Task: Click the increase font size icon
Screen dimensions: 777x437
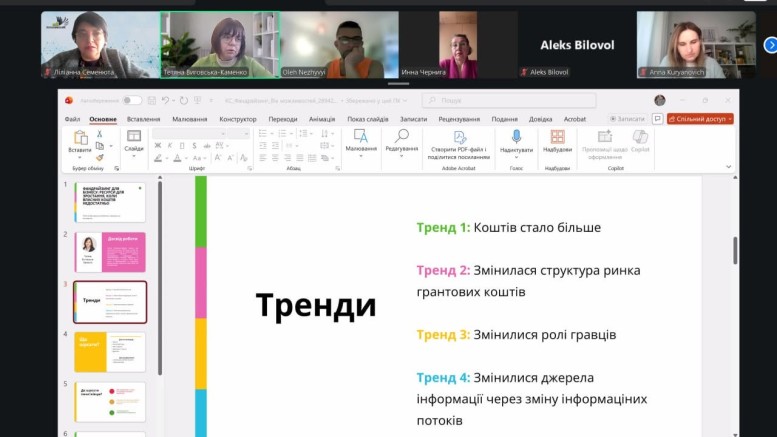Action: tap(218, 158)
